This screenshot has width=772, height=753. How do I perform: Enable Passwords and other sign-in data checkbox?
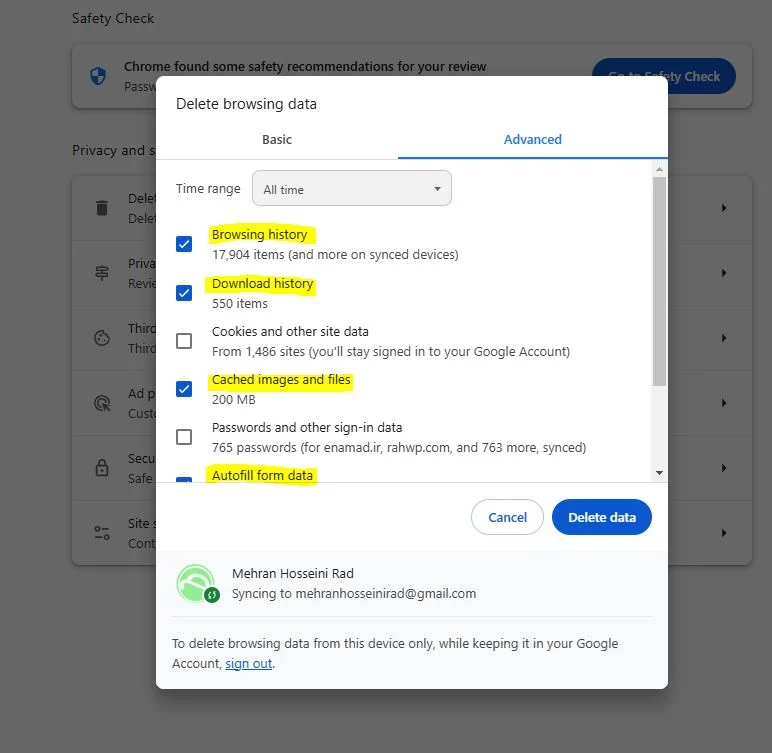click(184, 437)
